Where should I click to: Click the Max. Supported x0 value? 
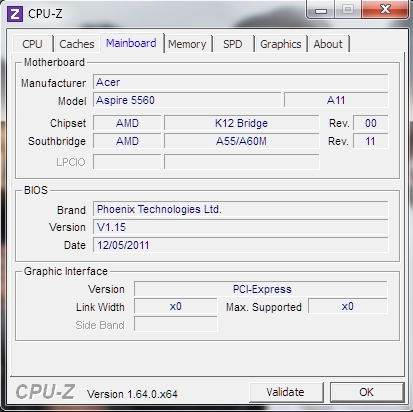tap(348, 306)
